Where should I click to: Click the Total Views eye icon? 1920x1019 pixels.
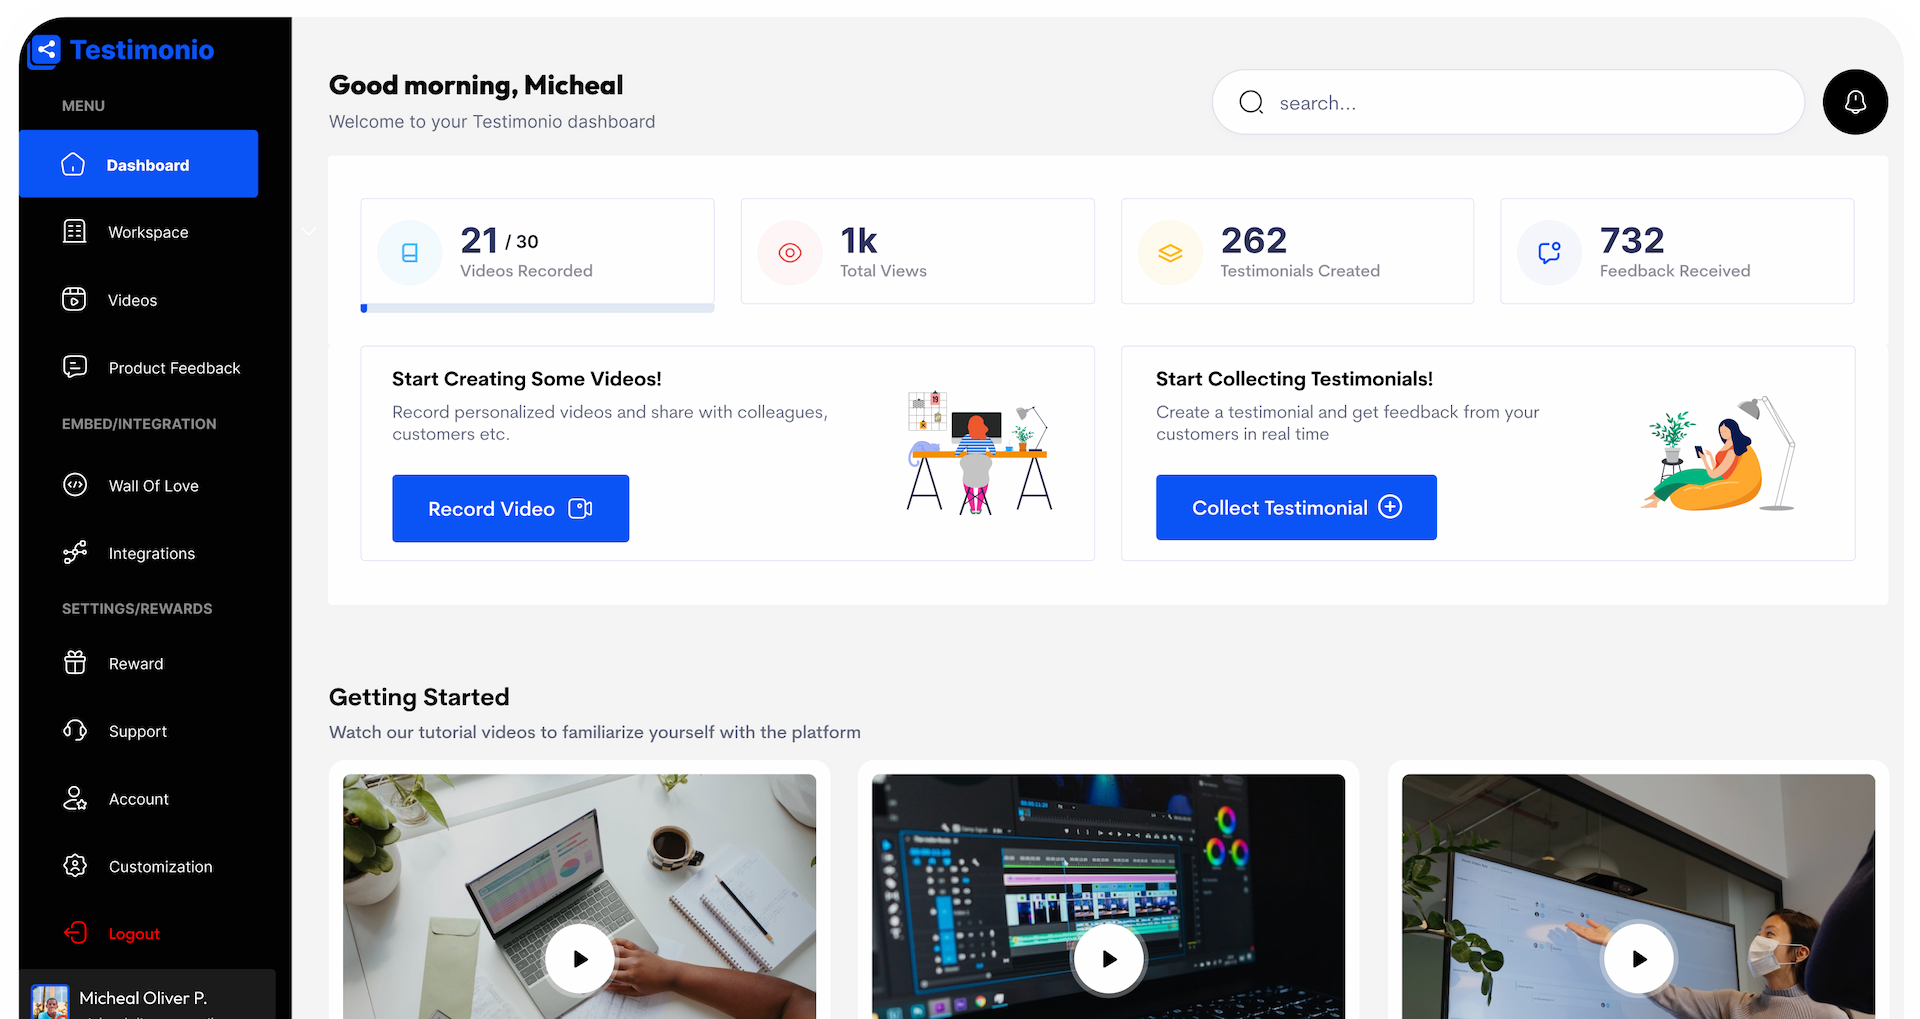[790, 253]
